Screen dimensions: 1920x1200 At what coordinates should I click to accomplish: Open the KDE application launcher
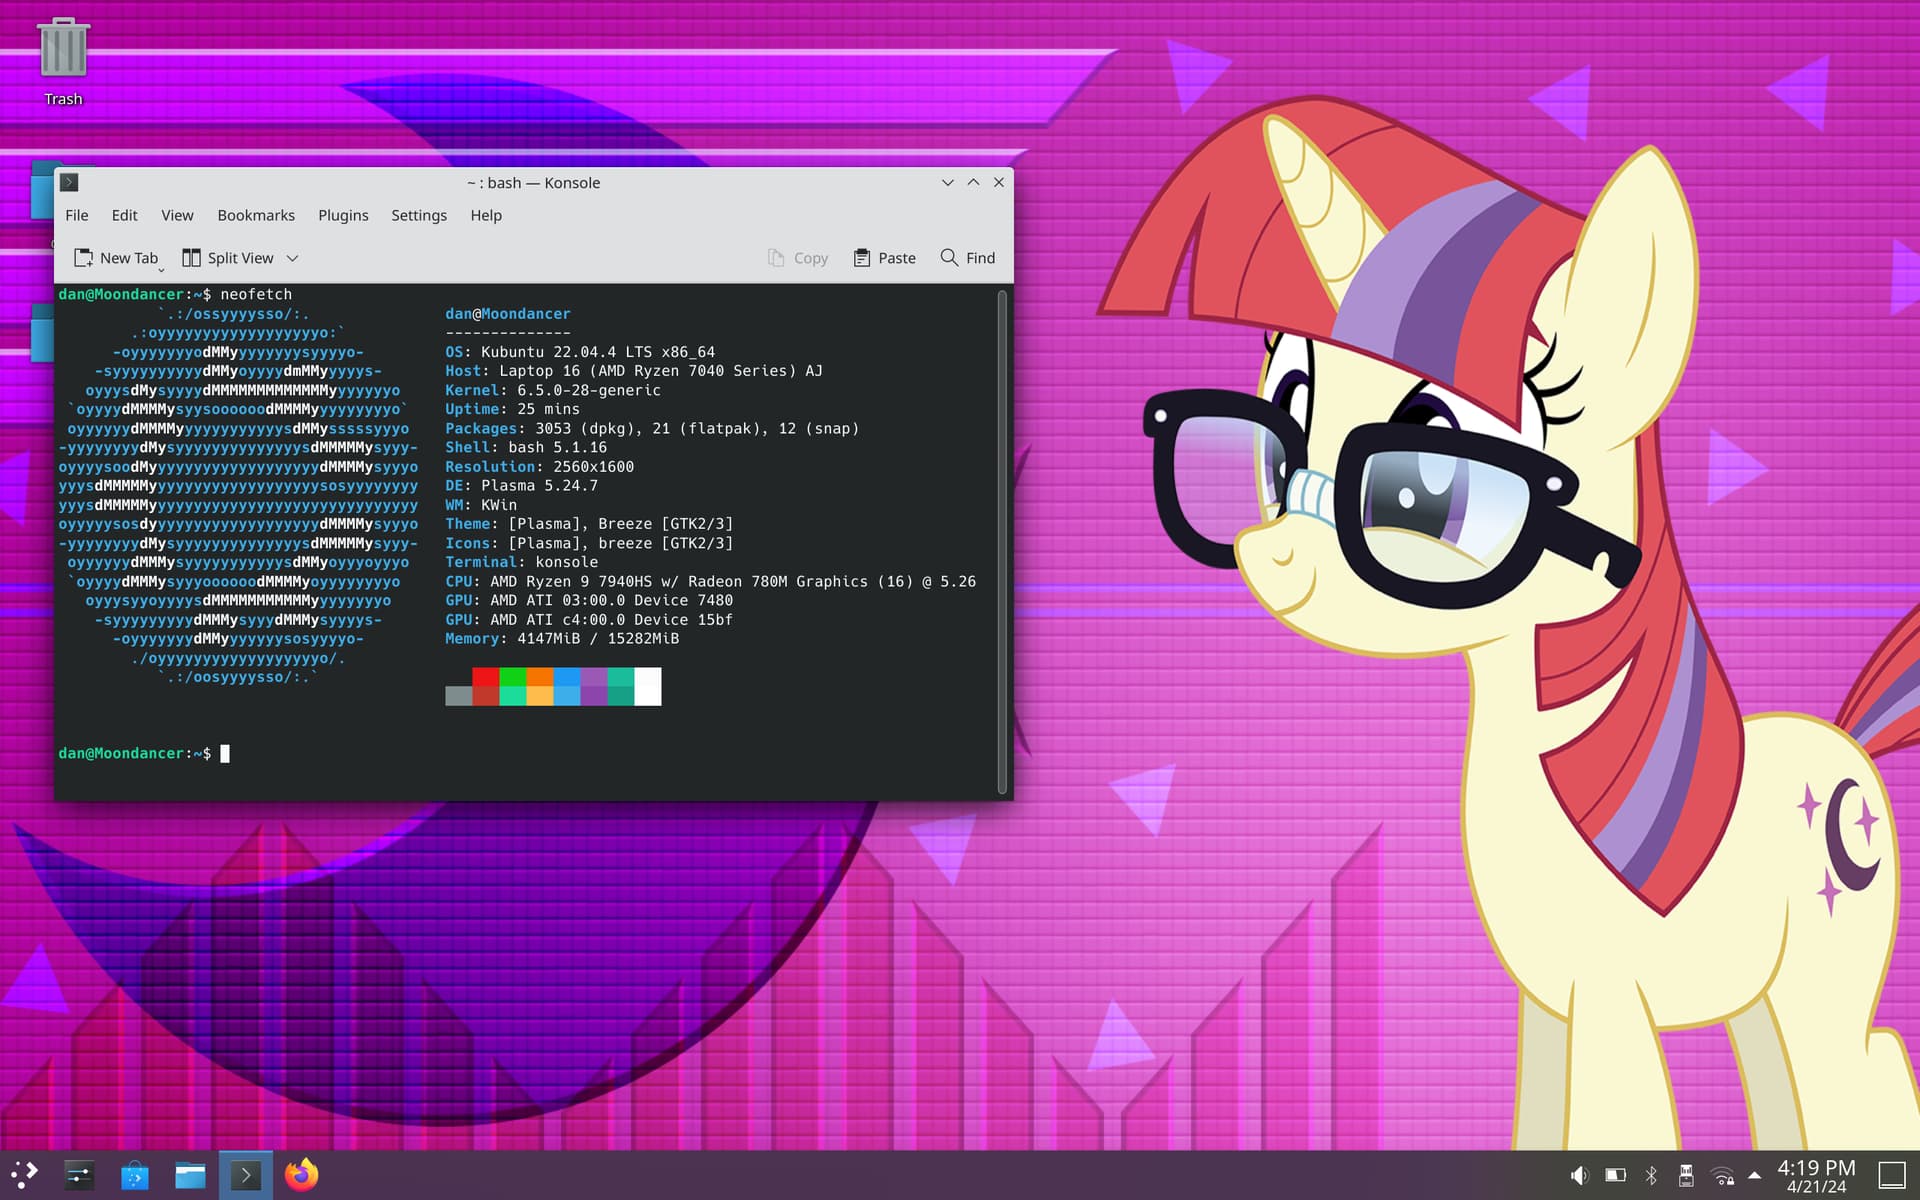tap(24, 1175)
